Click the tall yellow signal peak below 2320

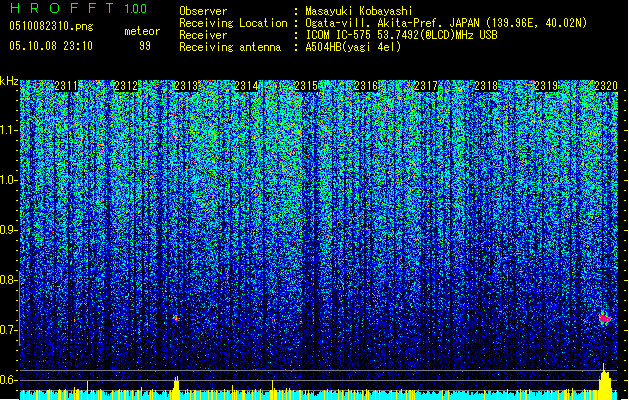[605, 382]
